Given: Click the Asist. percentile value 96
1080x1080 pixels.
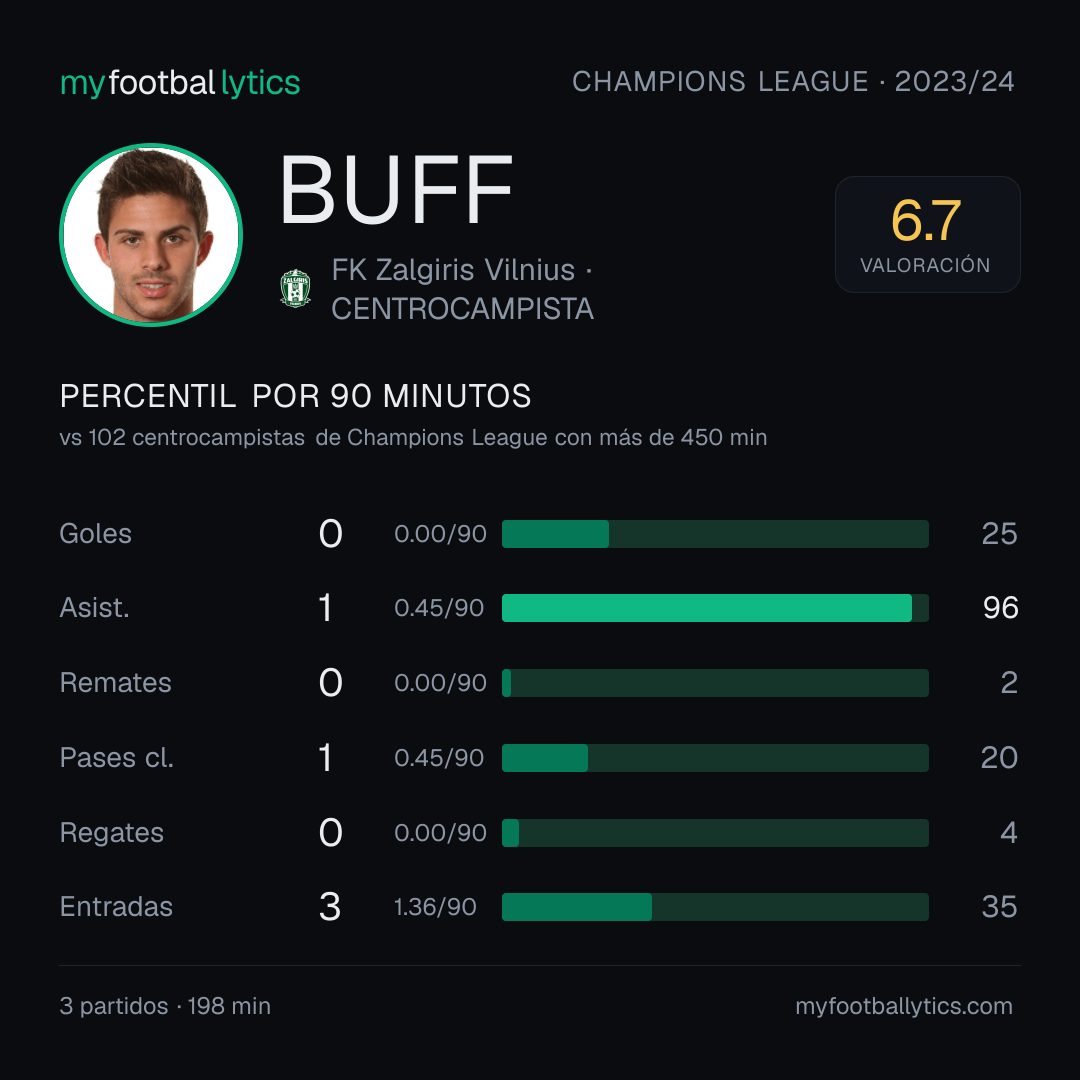Looking at the screenshot, I should point(1000,608).
